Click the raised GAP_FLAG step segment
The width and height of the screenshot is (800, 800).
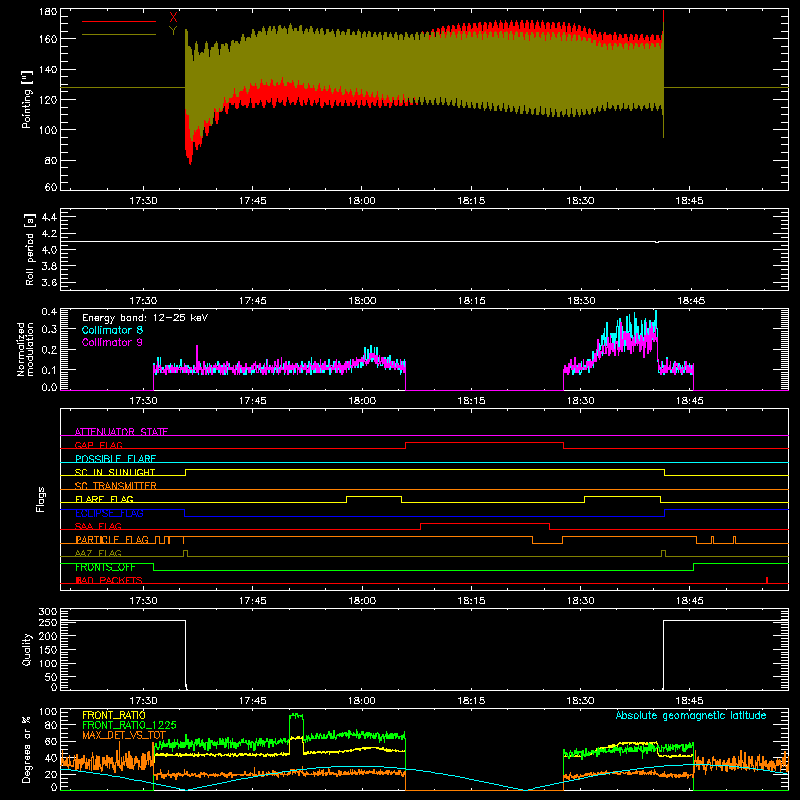coord(484,443)
